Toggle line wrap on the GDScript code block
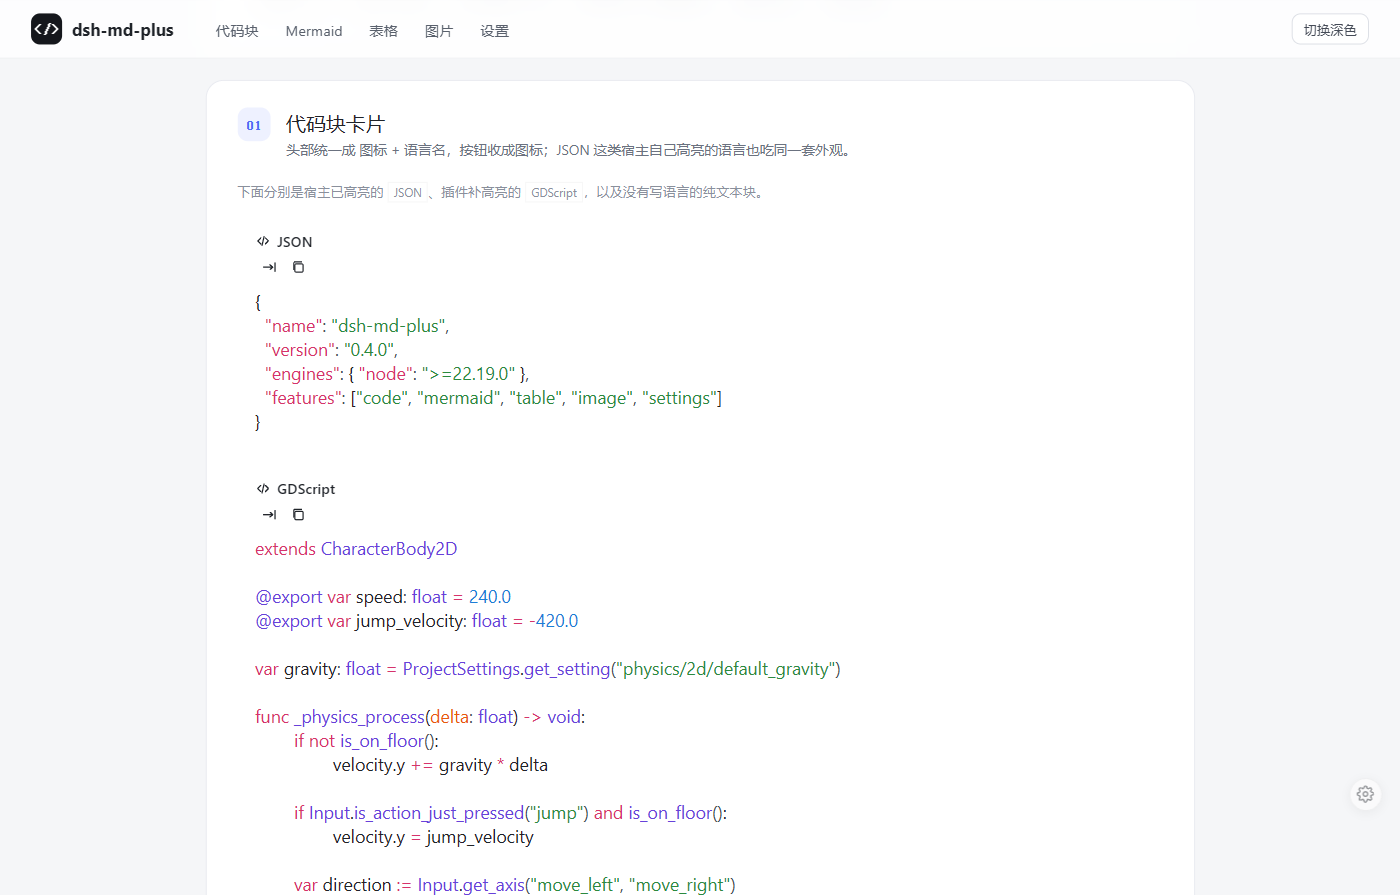This screenshot has height=895, width=1400. [270, 515]
